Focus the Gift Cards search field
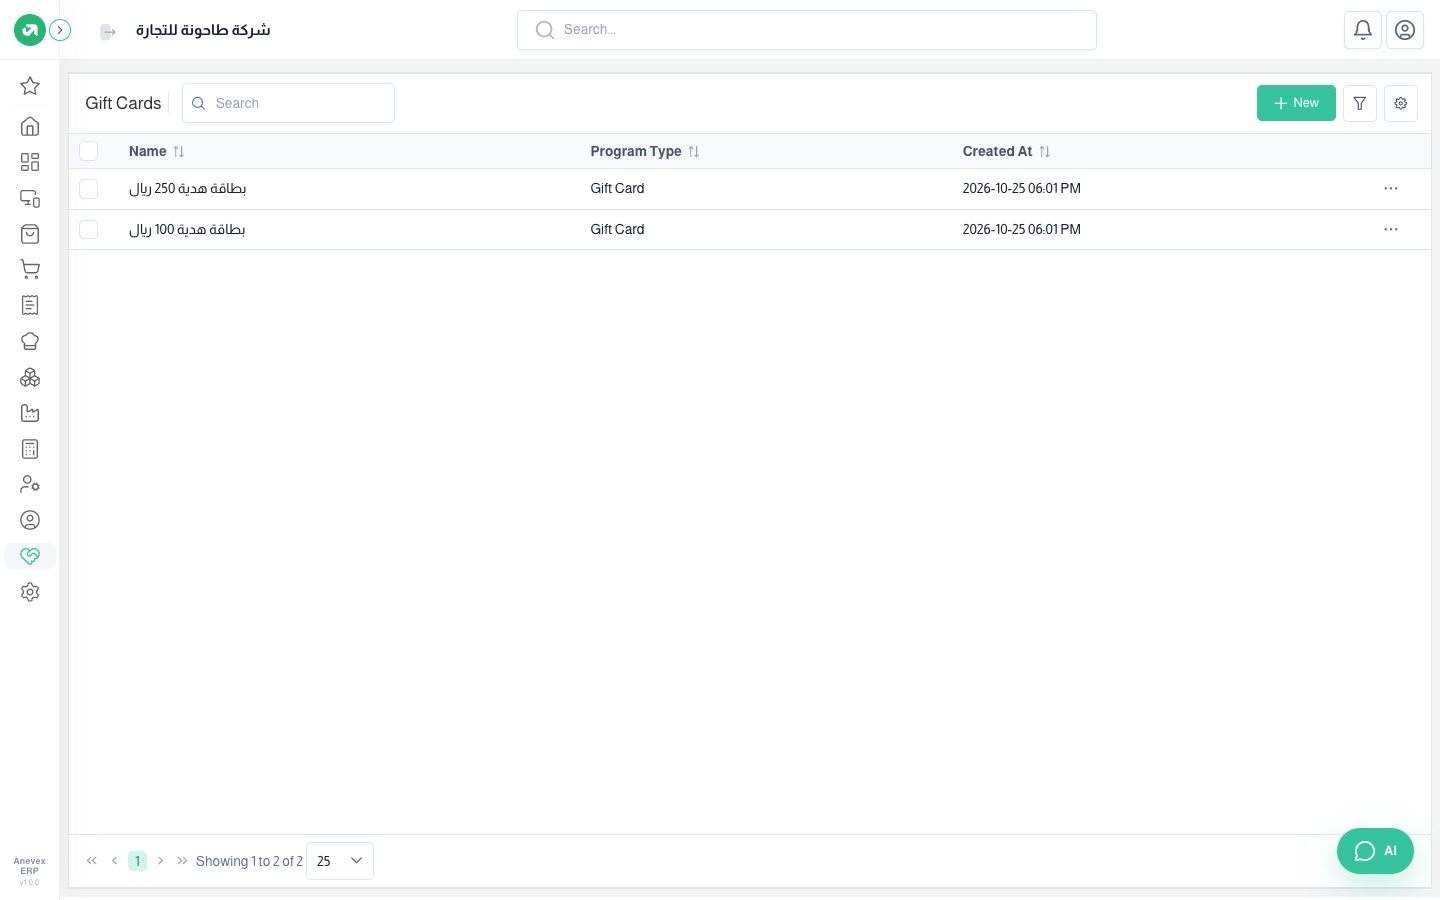The width and height of the screenshot is (1440, 900). 288,103
